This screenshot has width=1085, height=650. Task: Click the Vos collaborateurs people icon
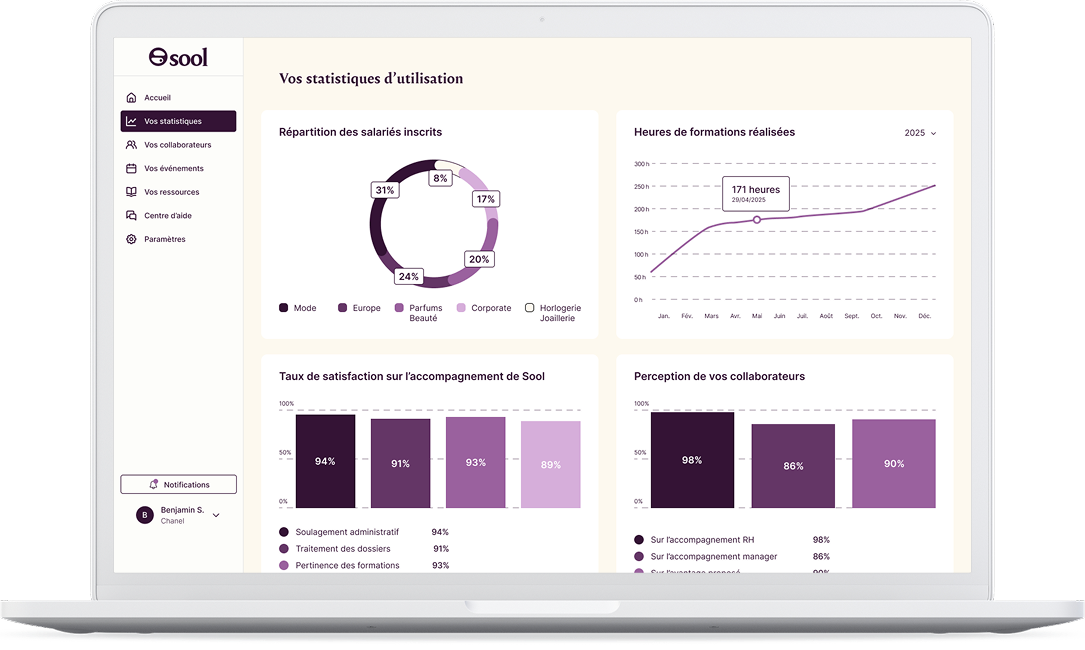click(131, 145)
